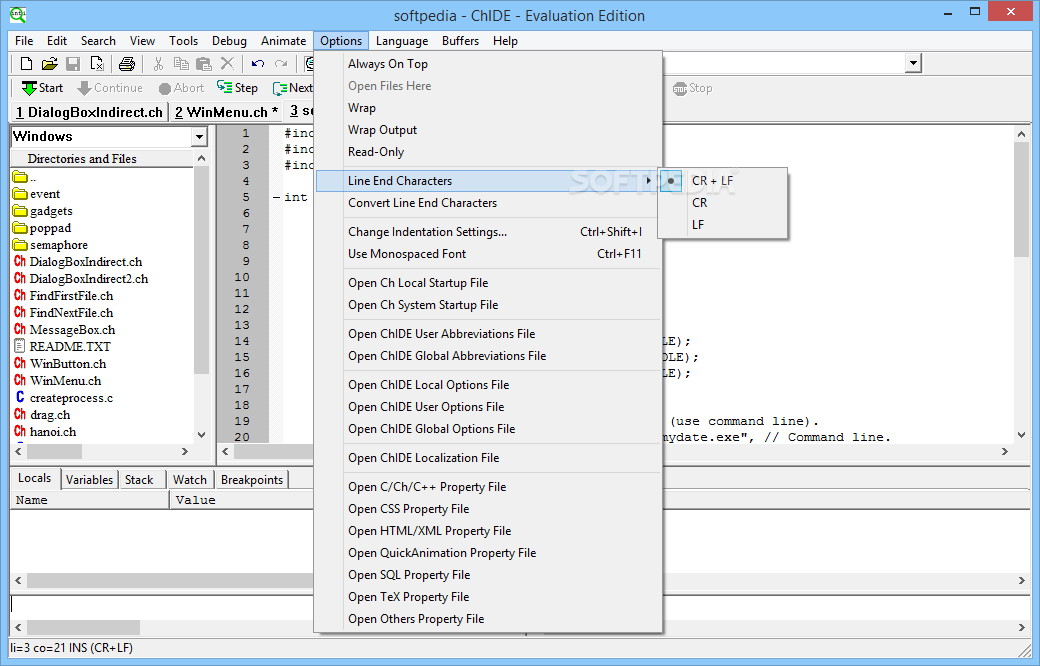Image resolution: width=1040 pixels, height=666 pixels.
Task: Choose Change Indentation Settings
Action: (488, 232)
